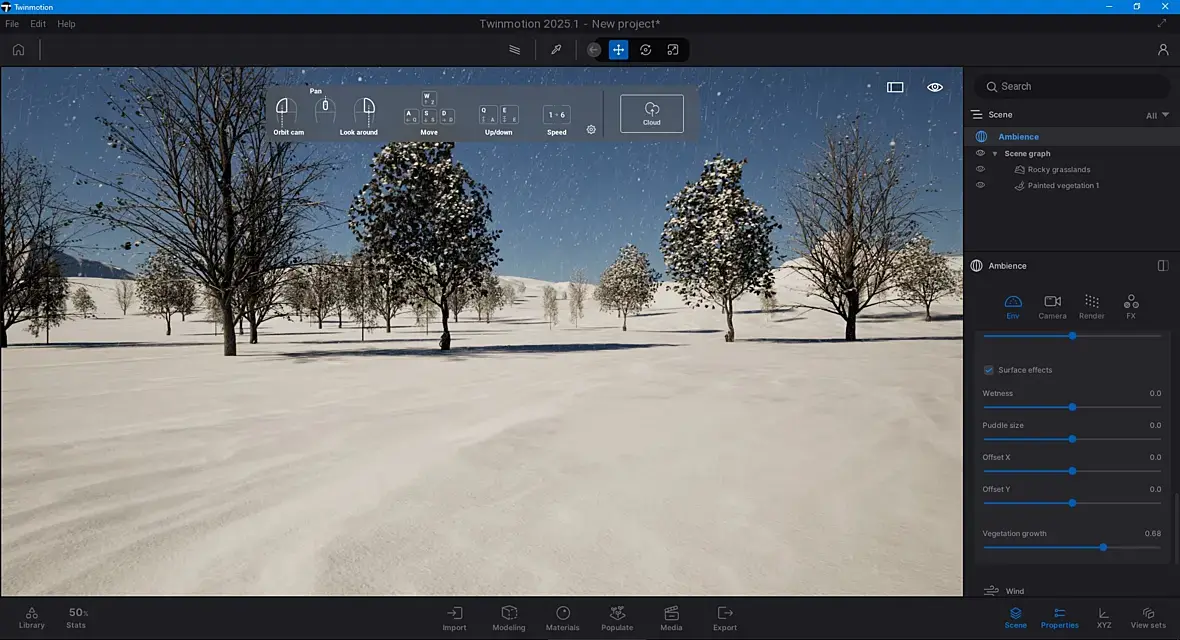
Task: Select Rocky grasslands item
Action: coord(1058,169)
